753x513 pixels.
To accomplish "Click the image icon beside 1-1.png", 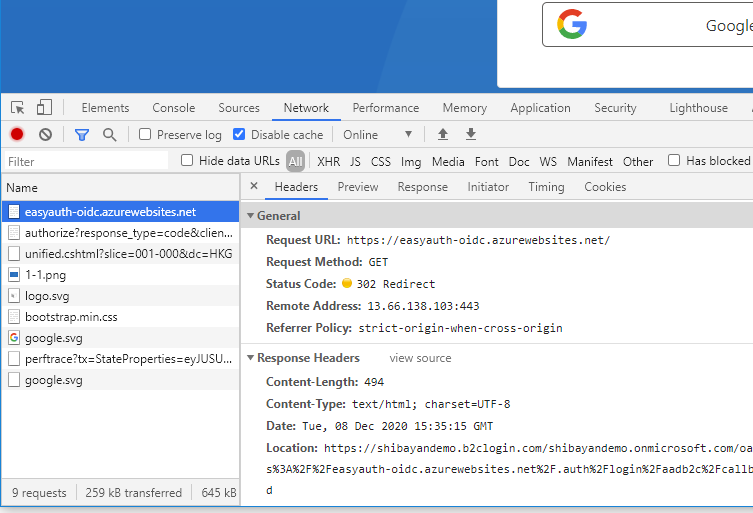I will (x=14, y=275).
